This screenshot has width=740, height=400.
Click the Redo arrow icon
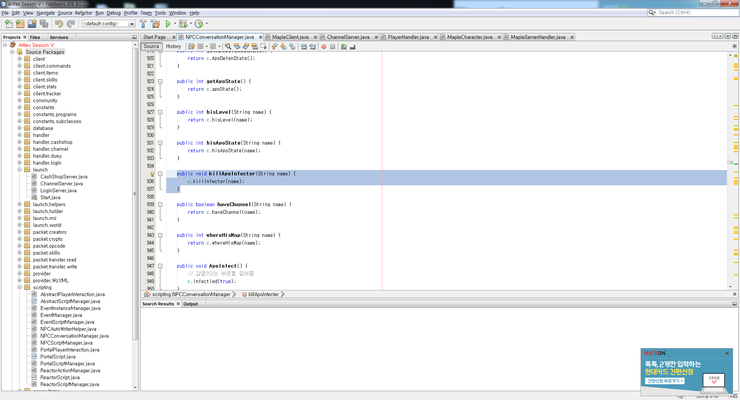coord(71,24)
